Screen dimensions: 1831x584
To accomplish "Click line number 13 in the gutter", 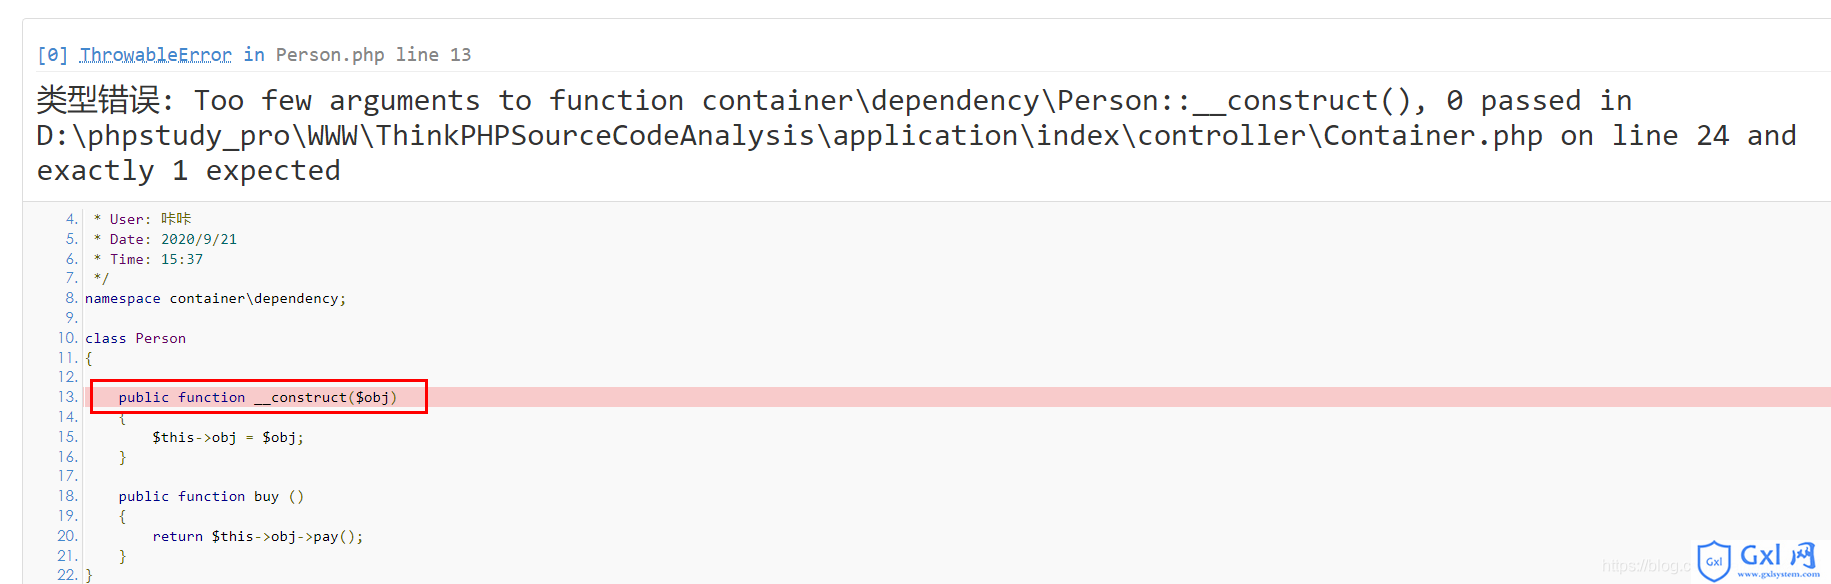I will pyautogui.click(x=68, y=397).
